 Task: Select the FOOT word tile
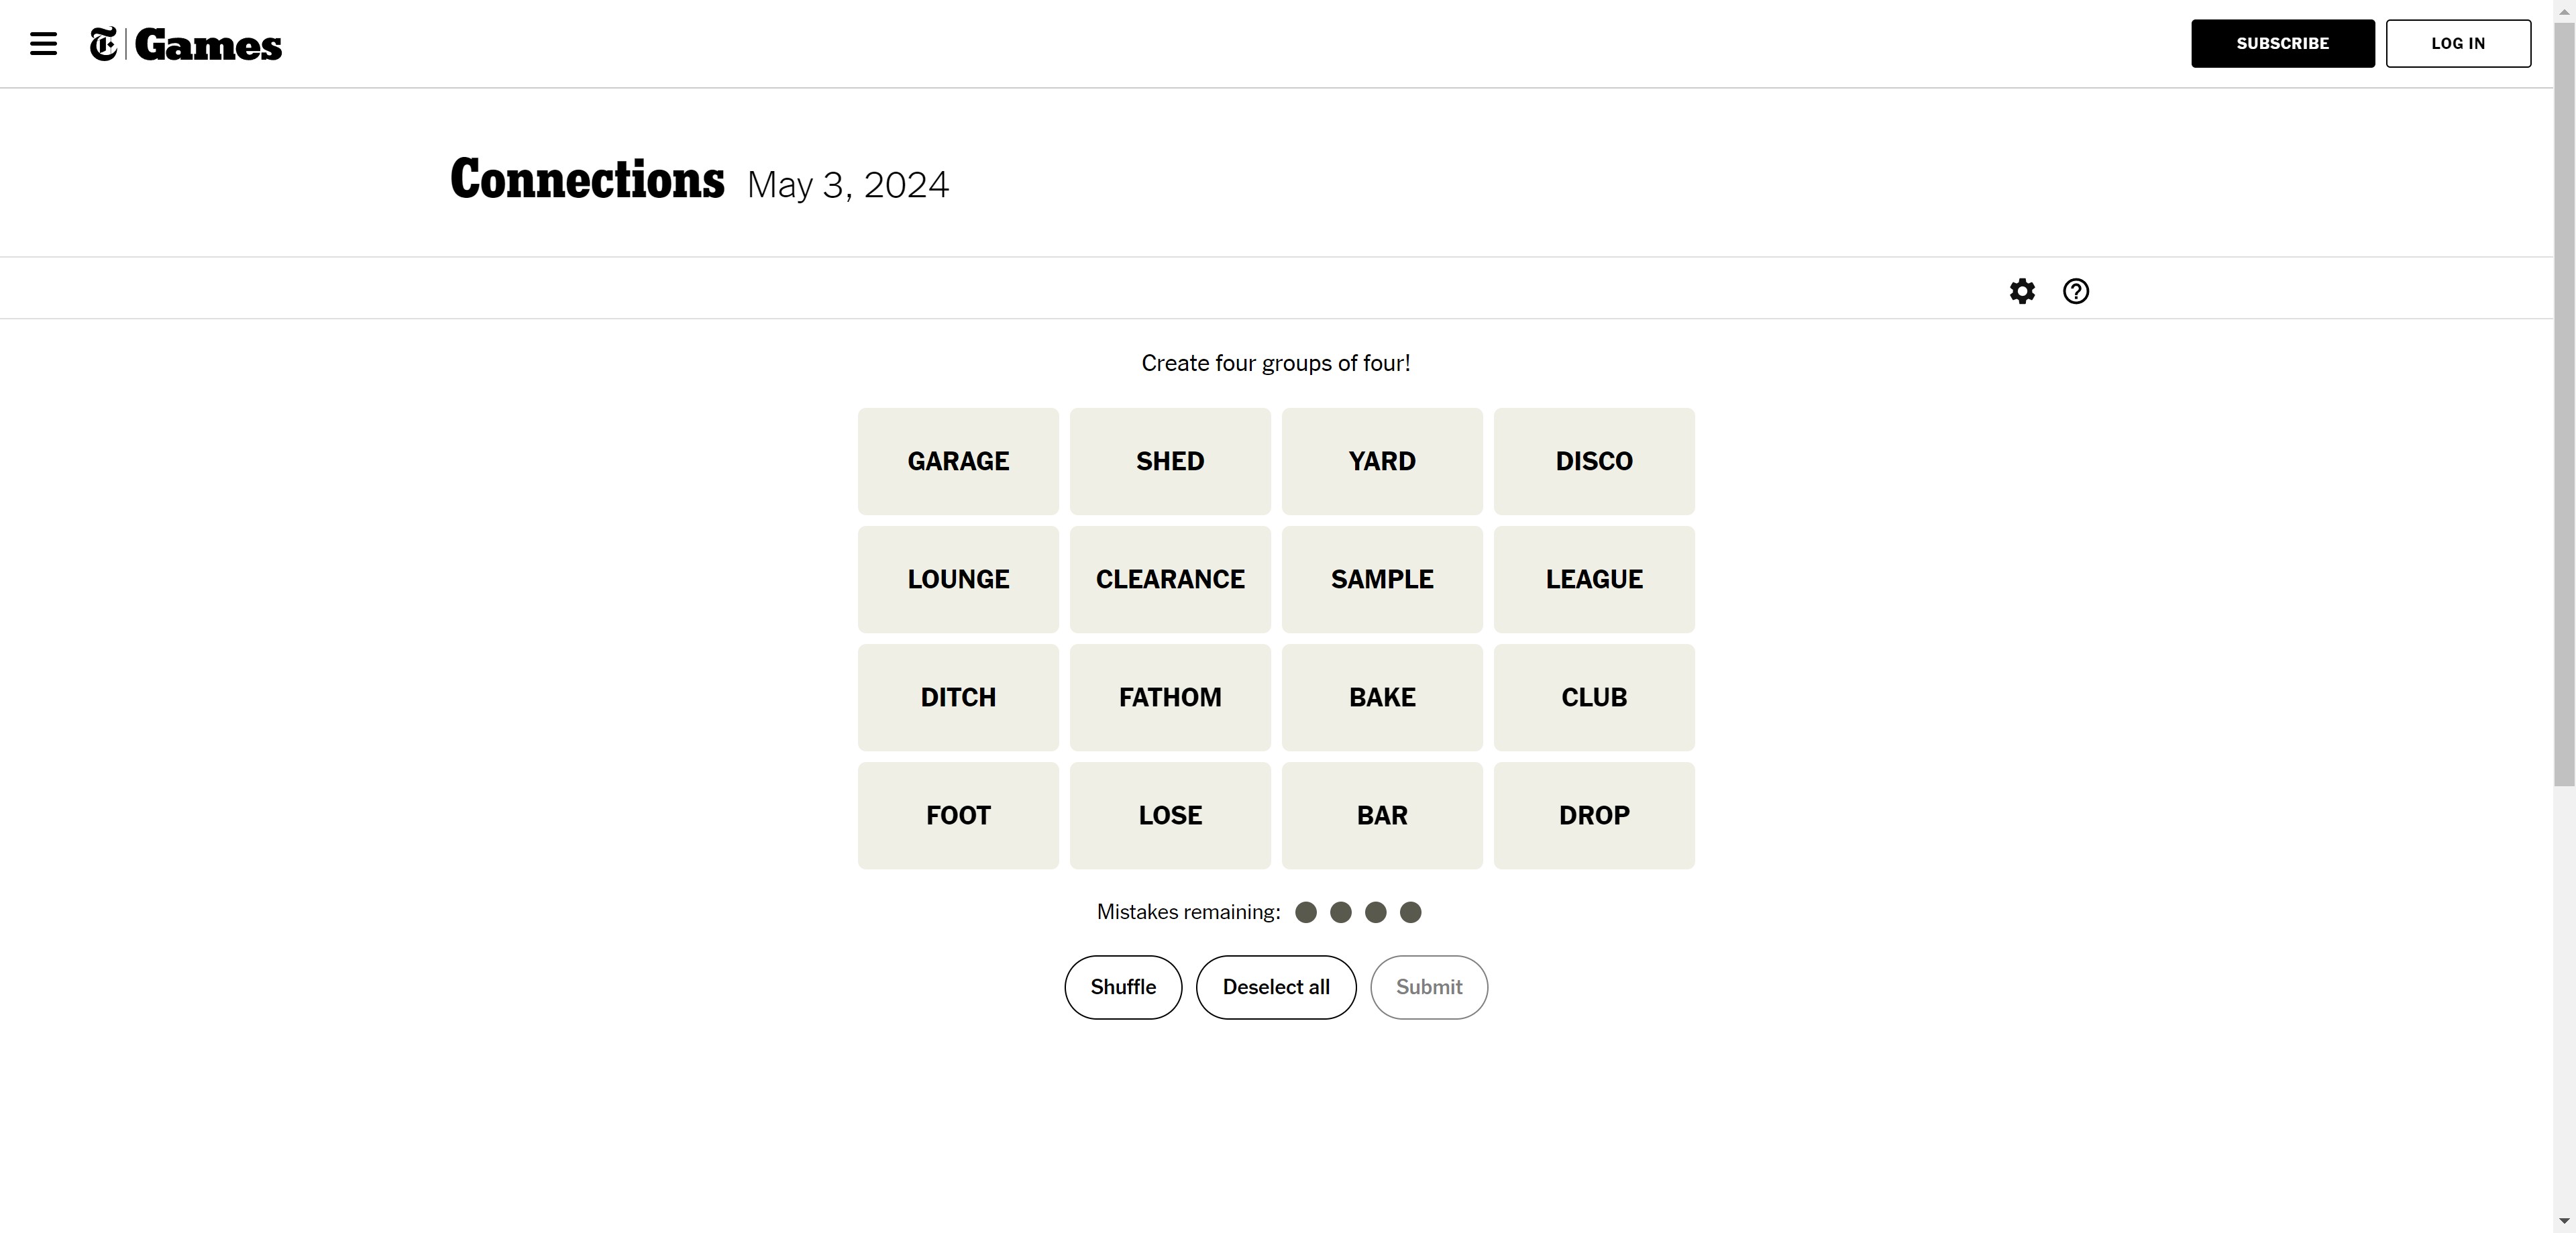point(958,815)
